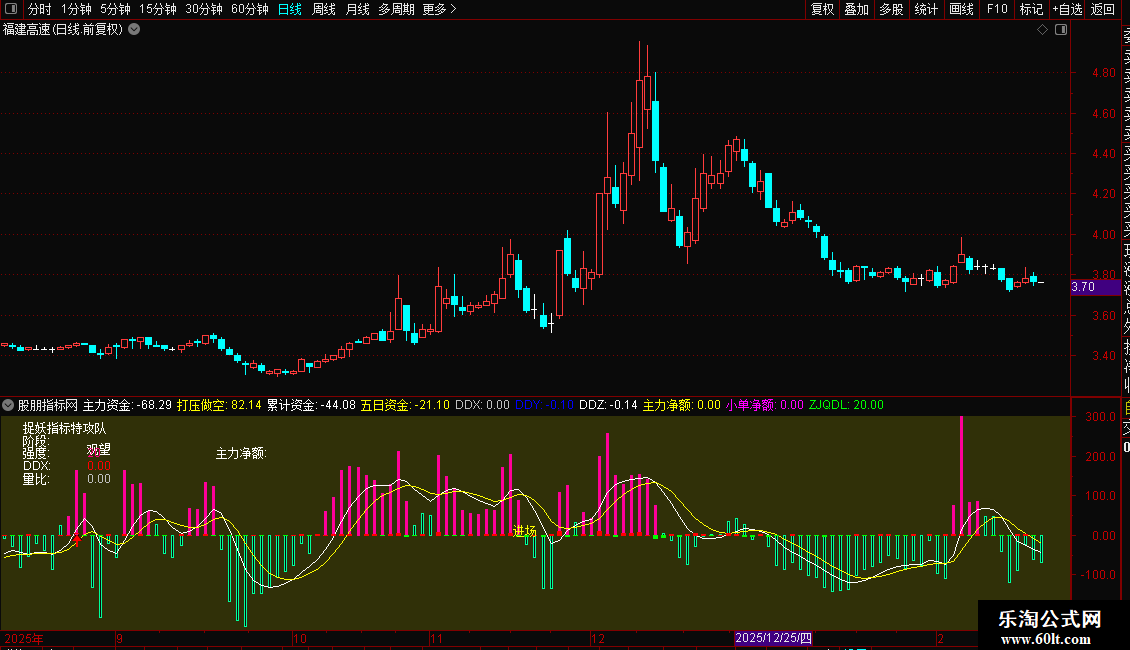Click the yellow 进场 entry signal label
Image resolution: width=1130 pixels, height=650 pixels.
(525, 531)
